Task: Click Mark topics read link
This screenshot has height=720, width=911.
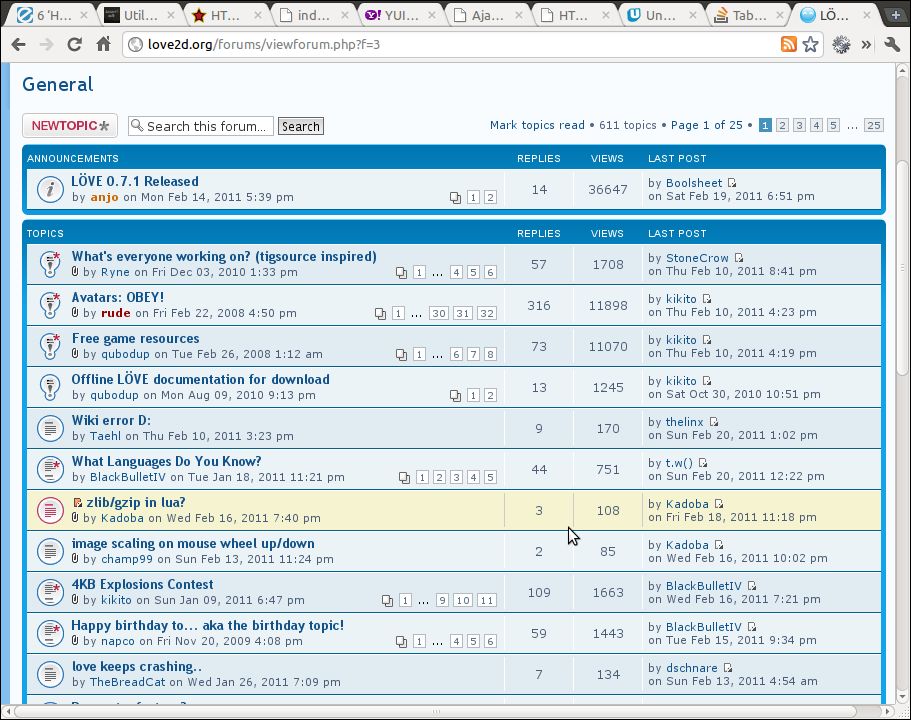Action: click(537, 125)
